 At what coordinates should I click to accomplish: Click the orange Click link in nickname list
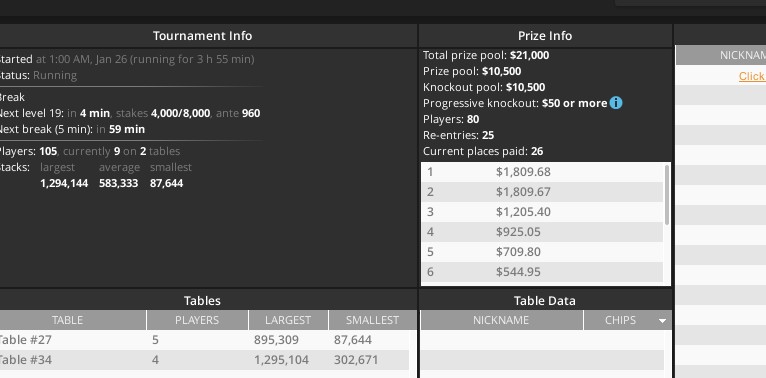[752, 76]
